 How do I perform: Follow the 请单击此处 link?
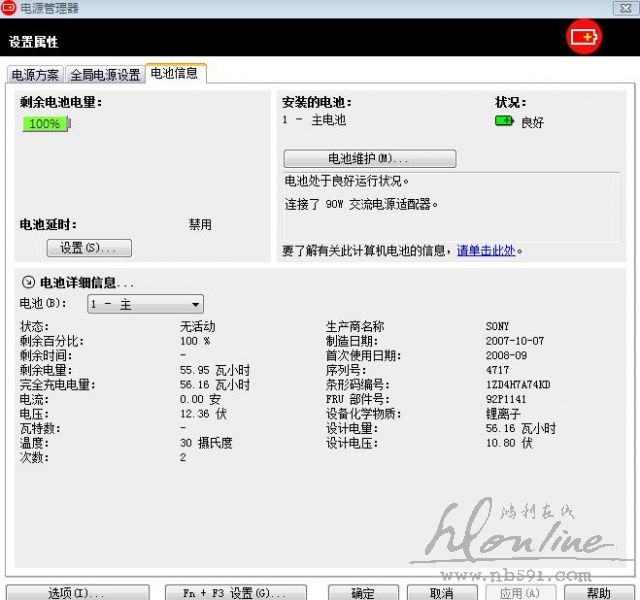click(486, 251)
